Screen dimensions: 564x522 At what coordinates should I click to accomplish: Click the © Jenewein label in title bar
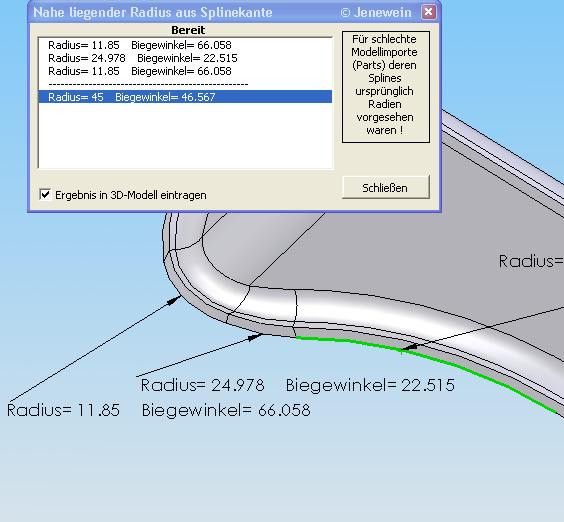coord(376,13)
